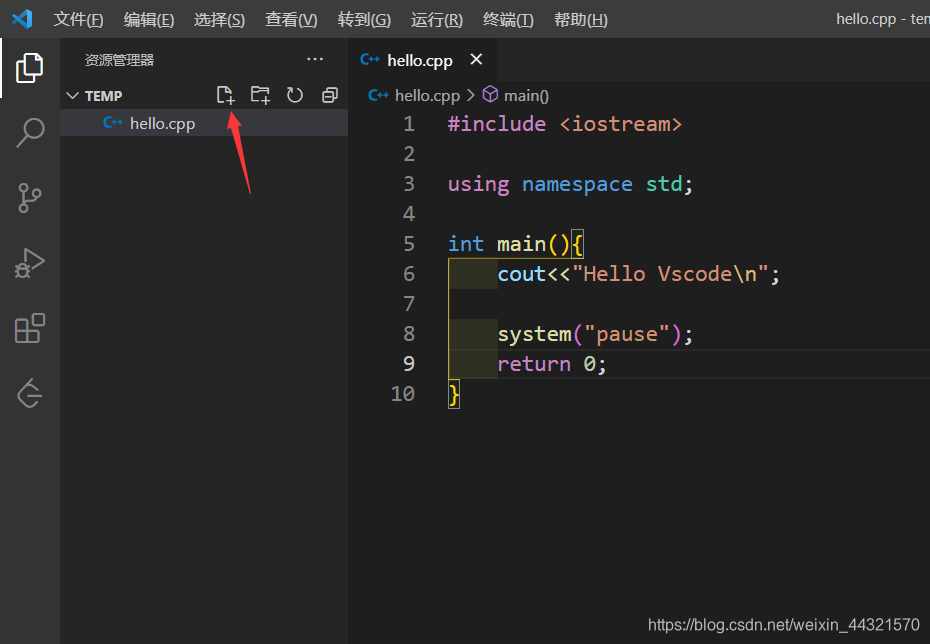Click the system("pause") line

(595, 334)
